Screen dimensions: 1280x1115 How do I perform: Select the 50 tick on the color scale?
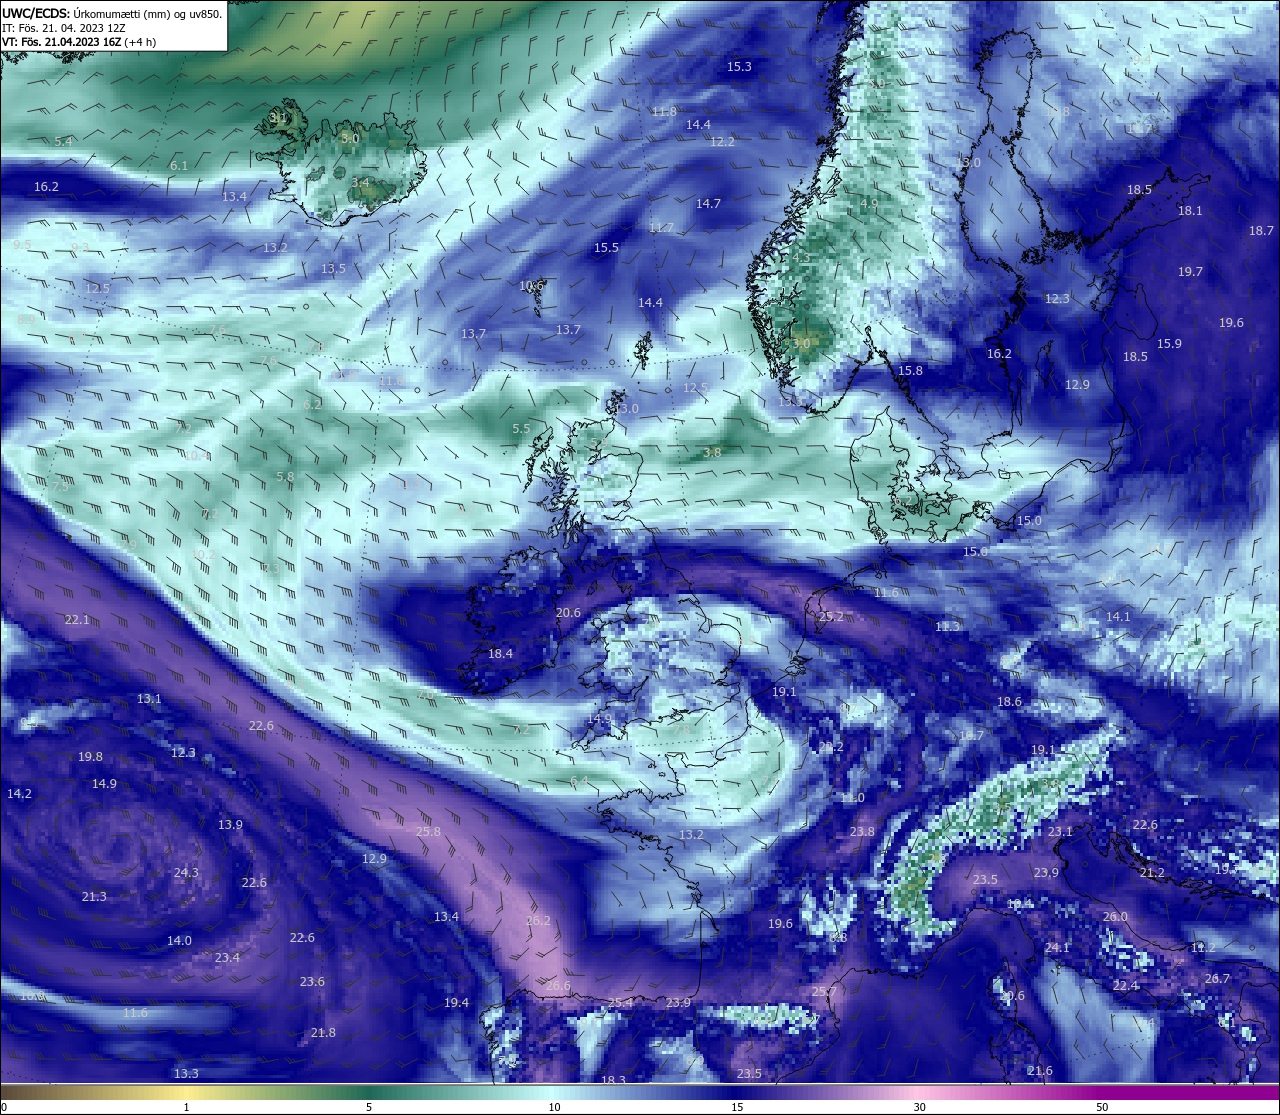[1102, 1107]
